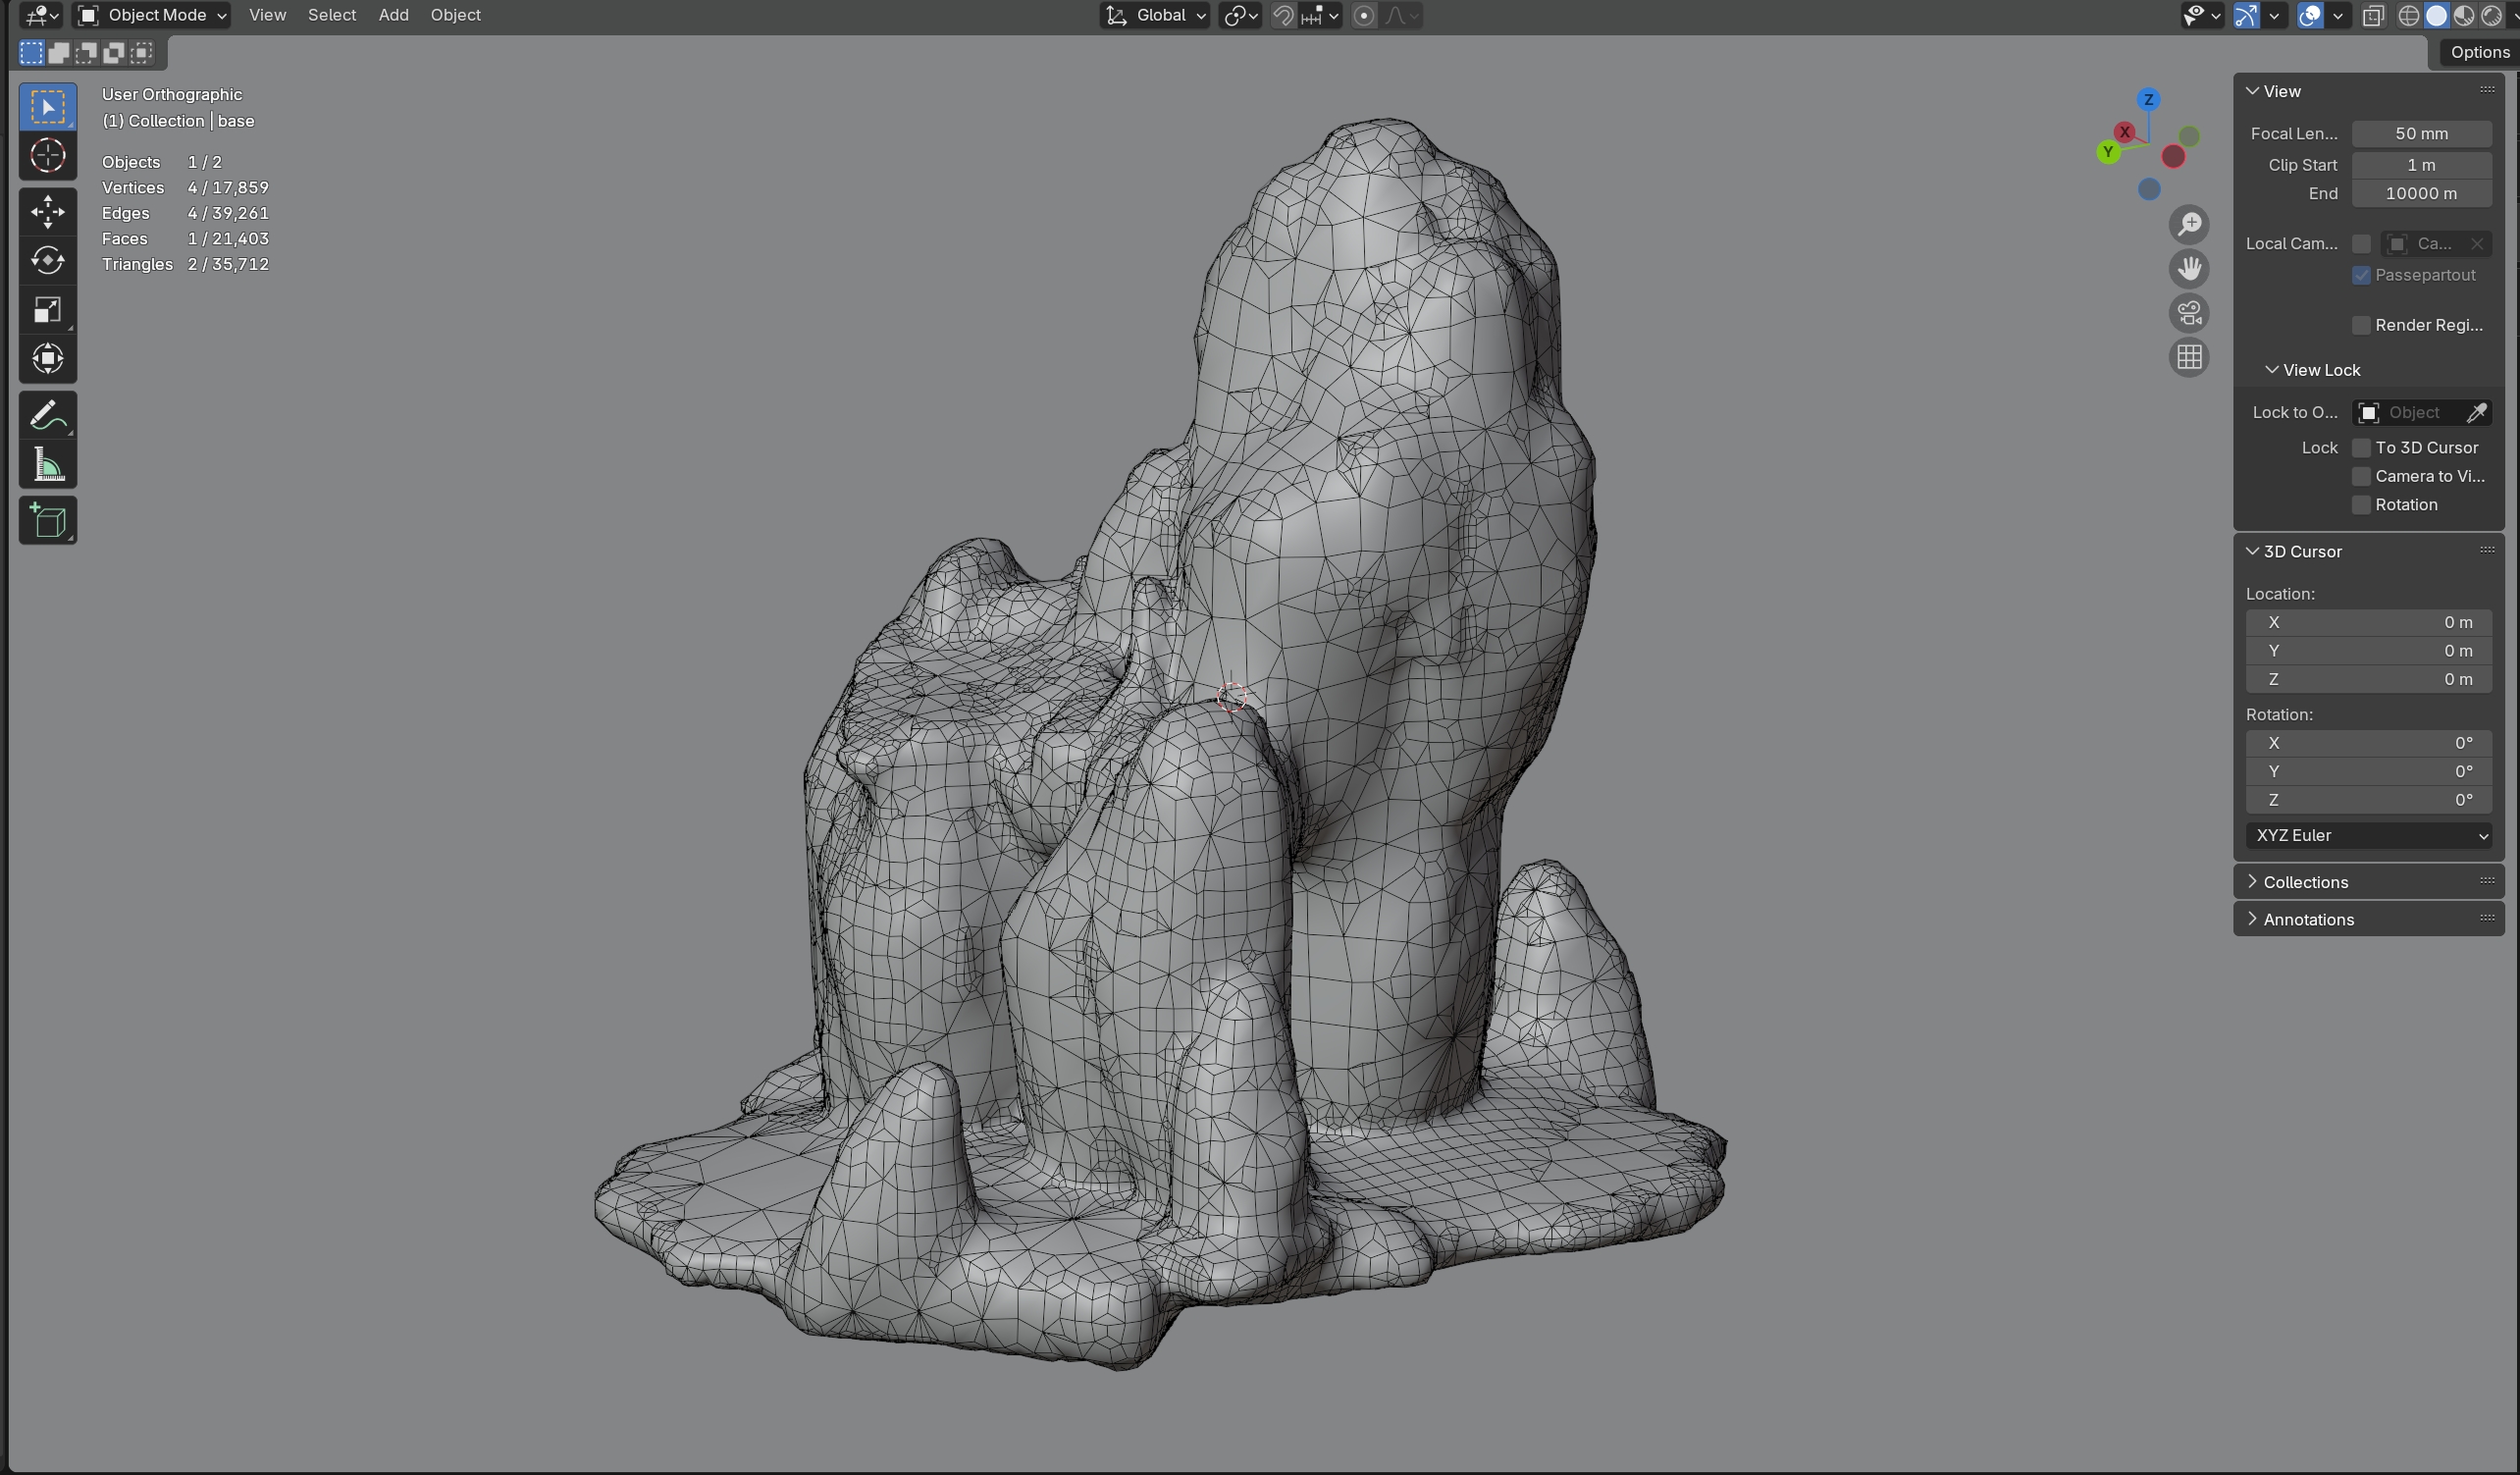The image size is (2520, 1475).
Task: Enable Lock To 3D Cursor checkbox
Action: 2361,447
